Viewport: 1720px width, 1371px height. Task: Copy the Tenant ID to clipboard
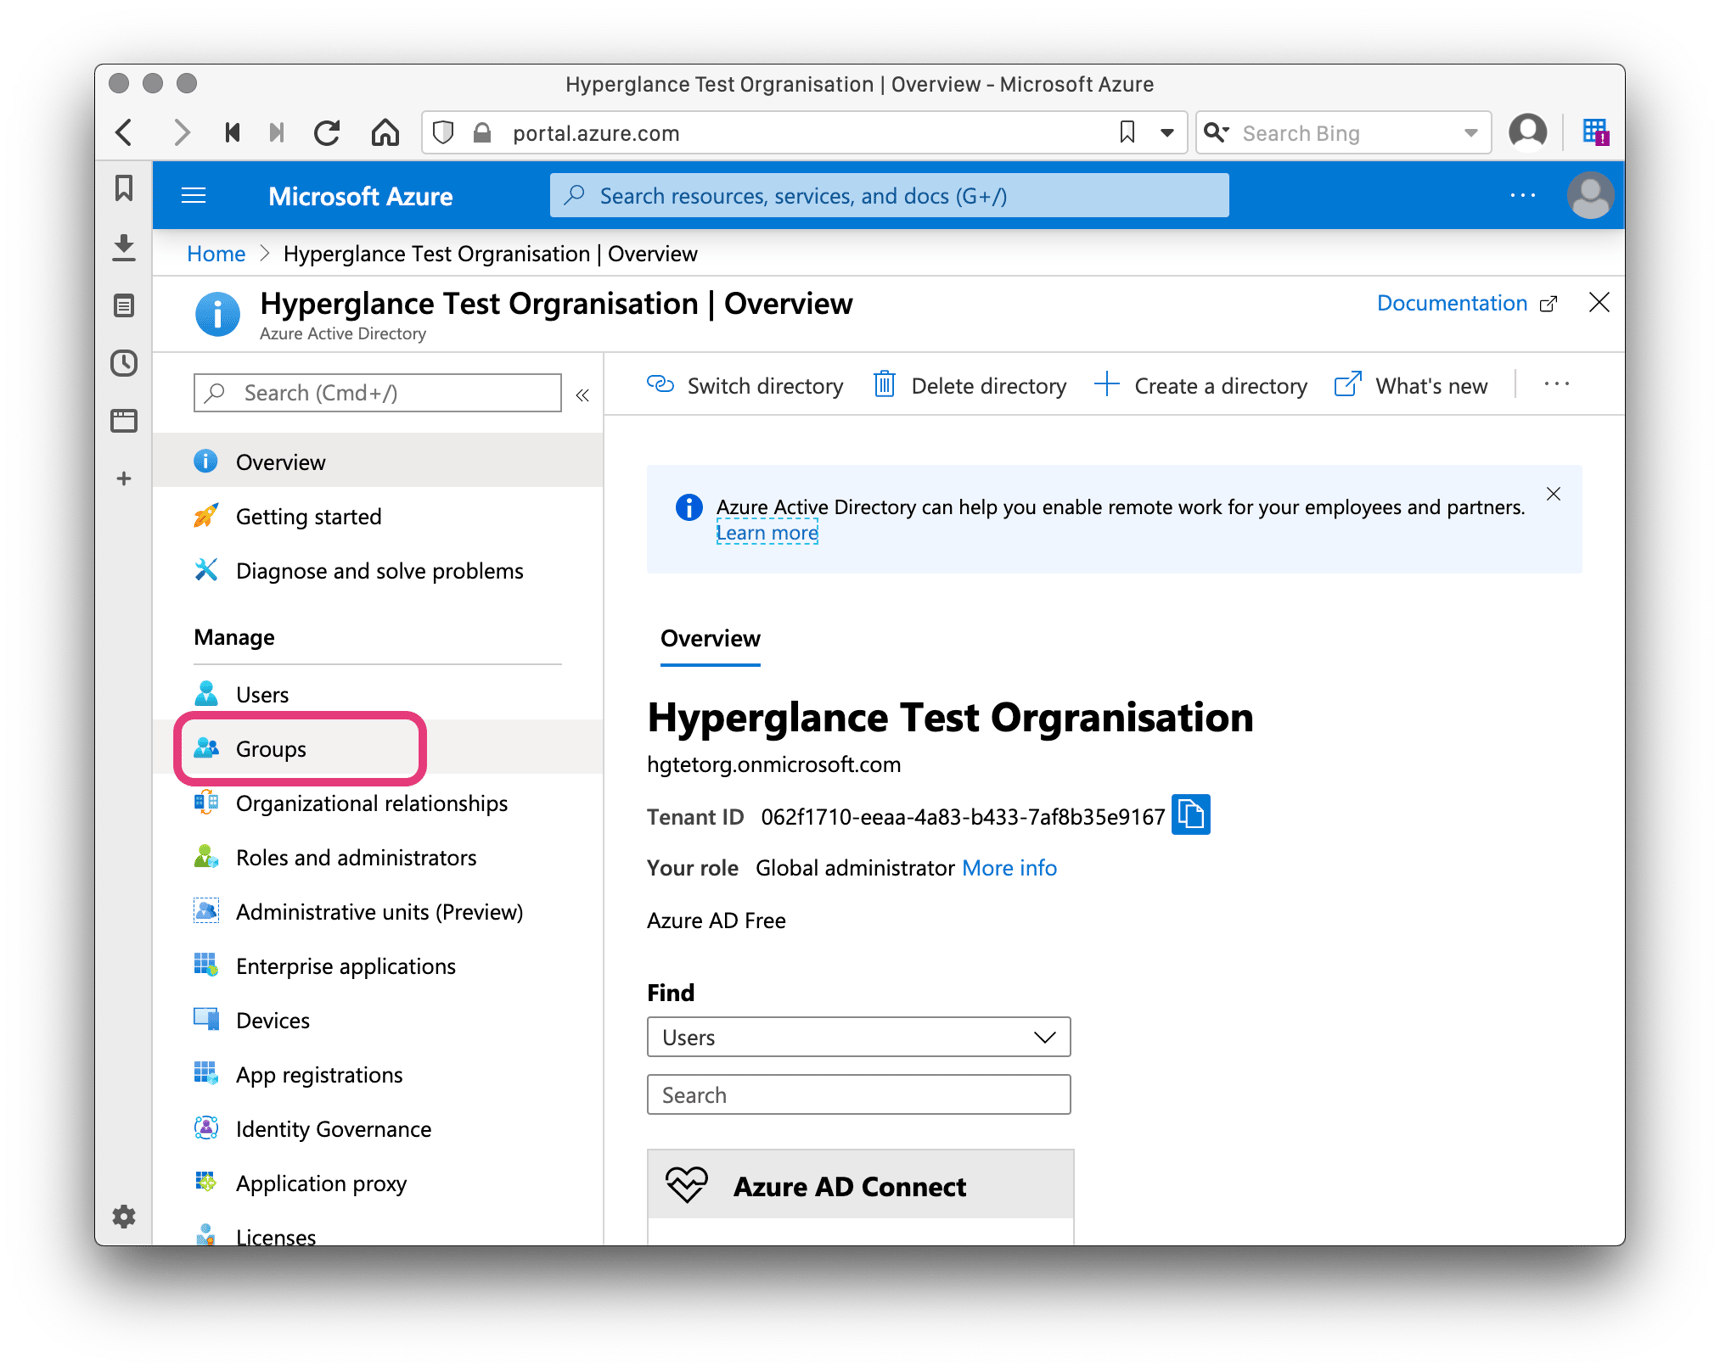tap(1191, 815)
